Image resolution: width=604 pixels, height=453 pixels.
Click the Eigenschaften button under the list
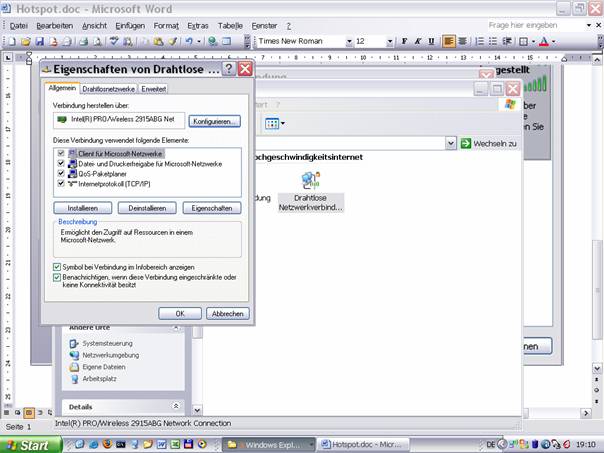pyautogui.click(x=212, y=208)
